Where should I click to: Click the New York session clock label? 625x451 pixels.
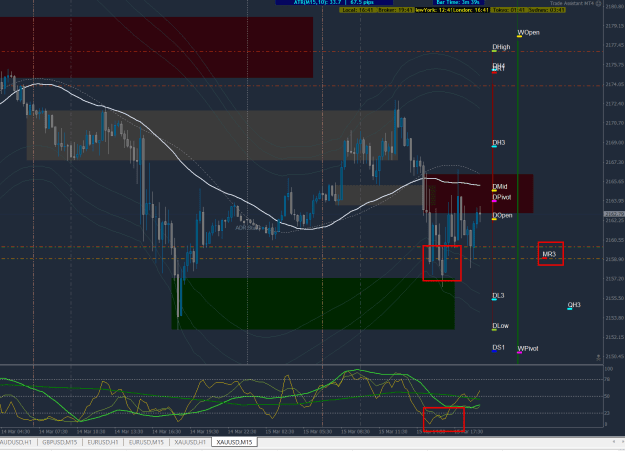point(434,10)
